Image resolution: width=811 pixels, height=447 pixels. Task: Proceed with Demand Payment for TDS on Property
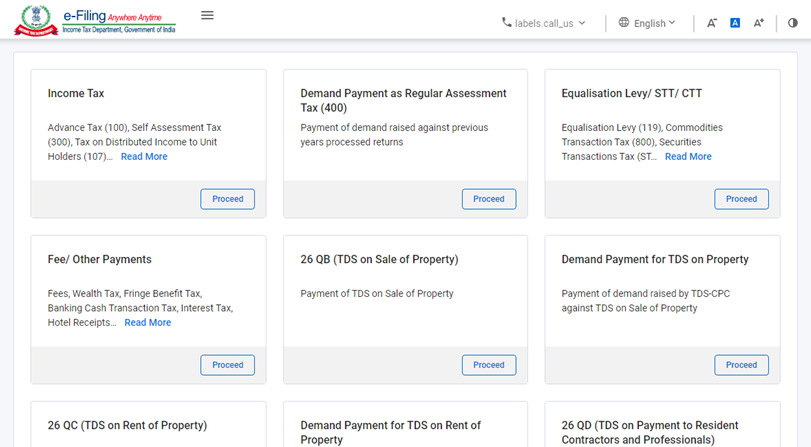pyautogui.click(x=741, y=365)
